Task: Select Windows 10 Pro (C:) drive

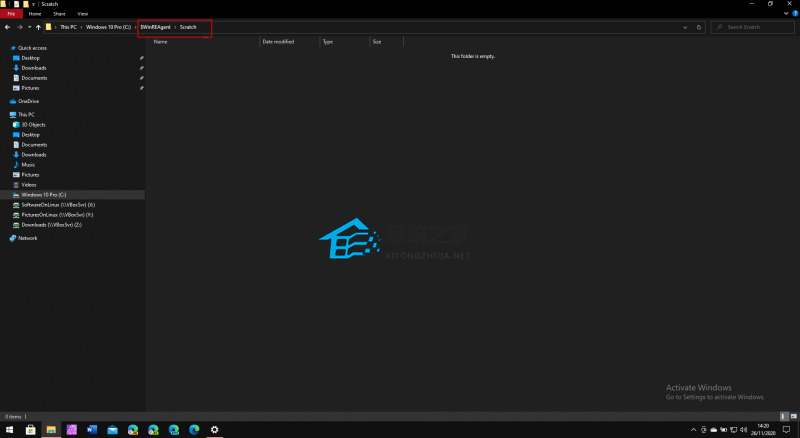Action: (43, 195)
